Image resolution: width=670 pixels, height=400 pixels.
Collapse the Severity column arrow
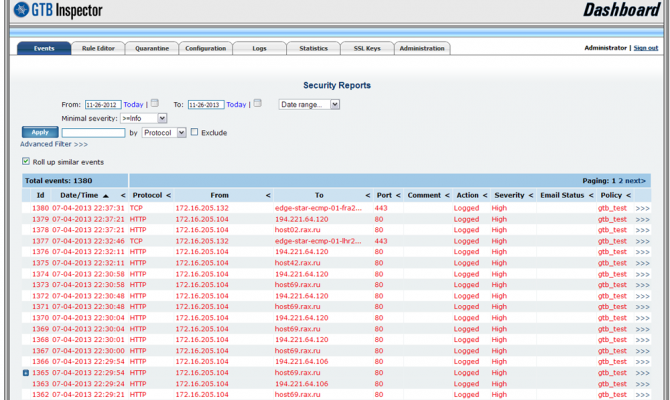[x=531, y=196]
